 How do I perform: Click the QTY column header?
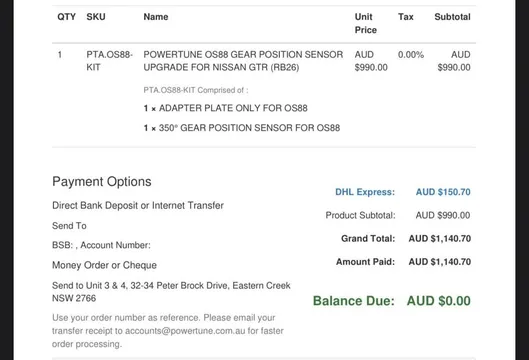[x=66, y=17]
